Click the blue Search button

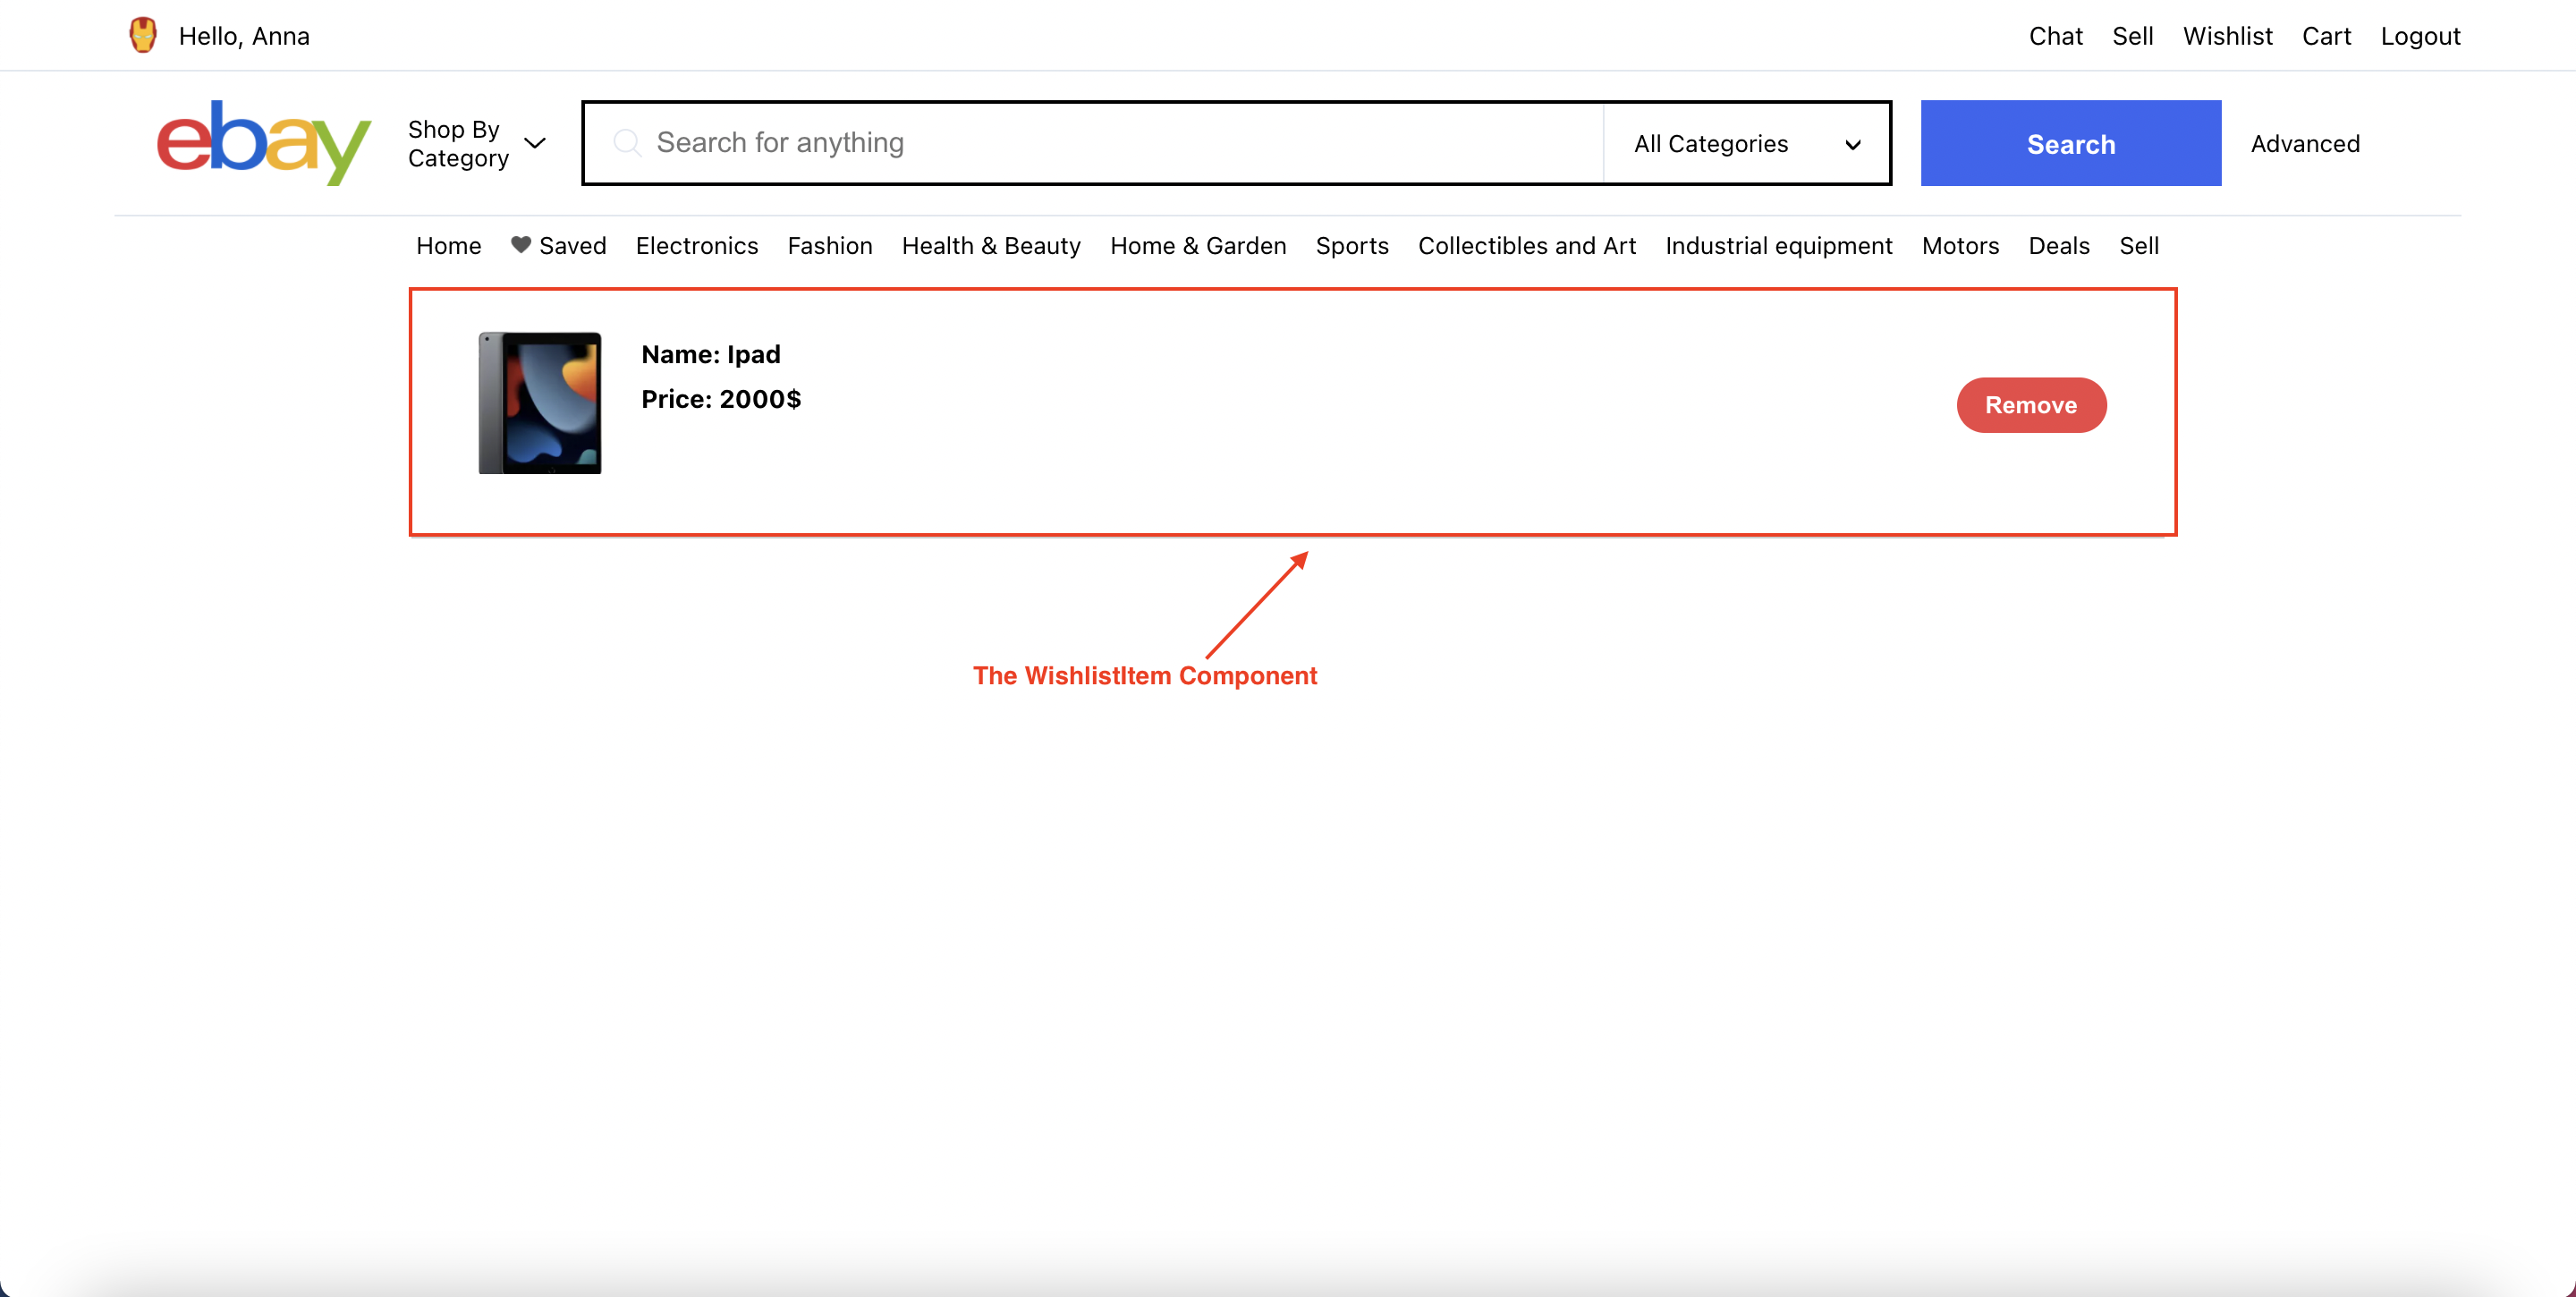click(2071, 143)
